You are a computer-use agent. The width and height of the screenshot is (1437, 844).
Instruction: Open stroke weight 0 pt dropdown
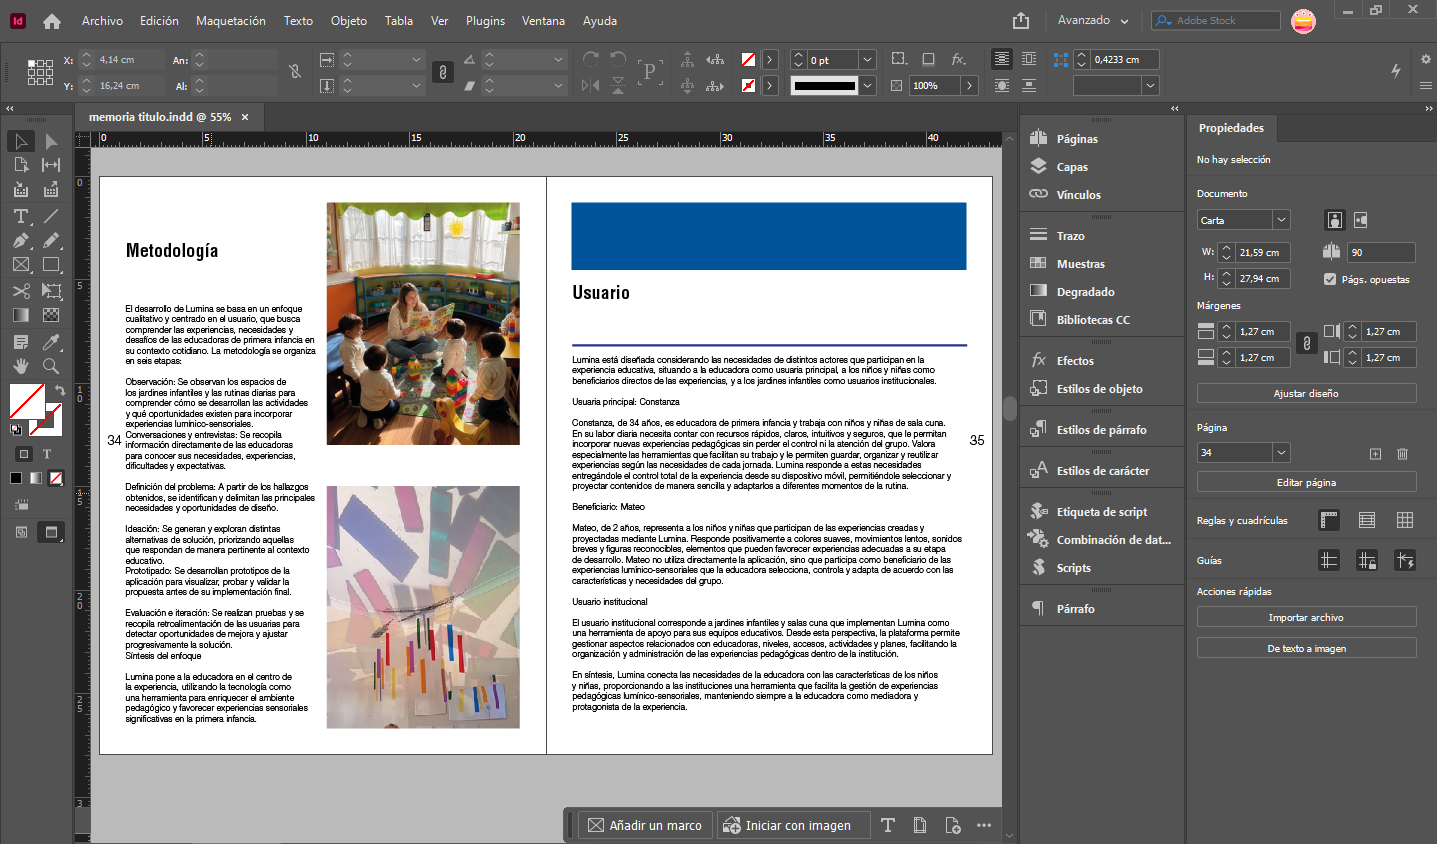pos(868,60)
